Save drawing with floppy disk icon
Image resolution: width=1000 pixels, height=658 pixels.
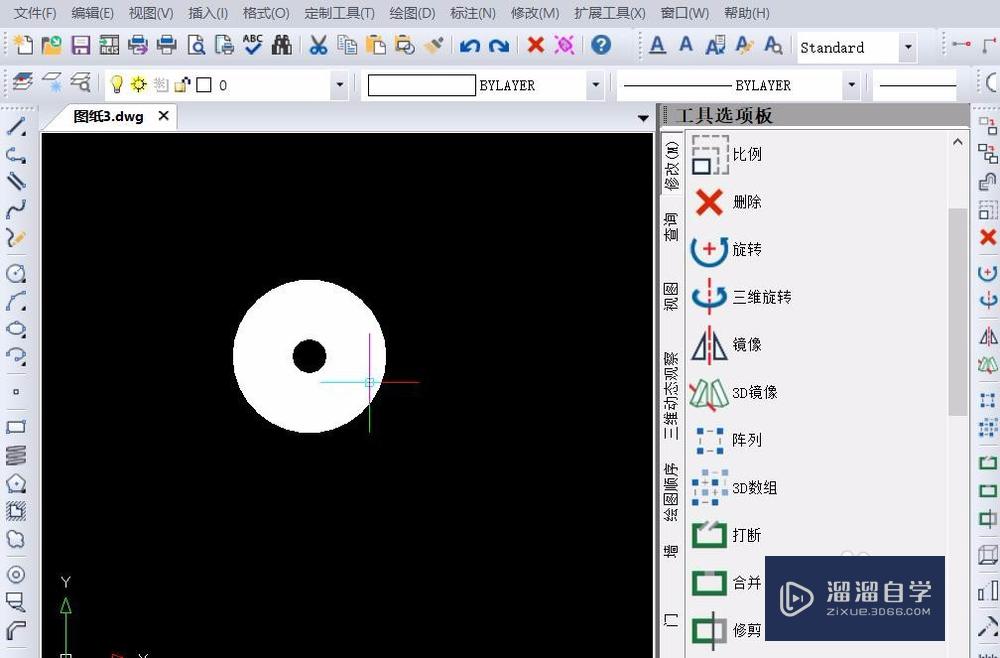[x=80, y=45]
